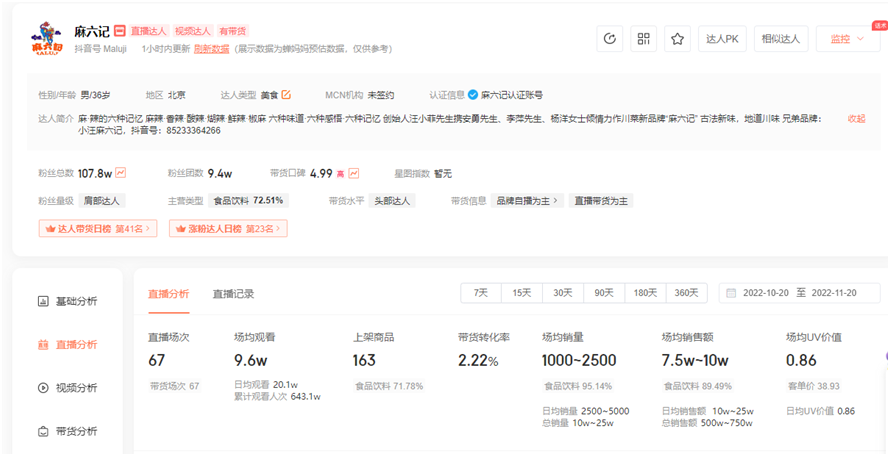Select the 15天 time range

tap(522, 293)
